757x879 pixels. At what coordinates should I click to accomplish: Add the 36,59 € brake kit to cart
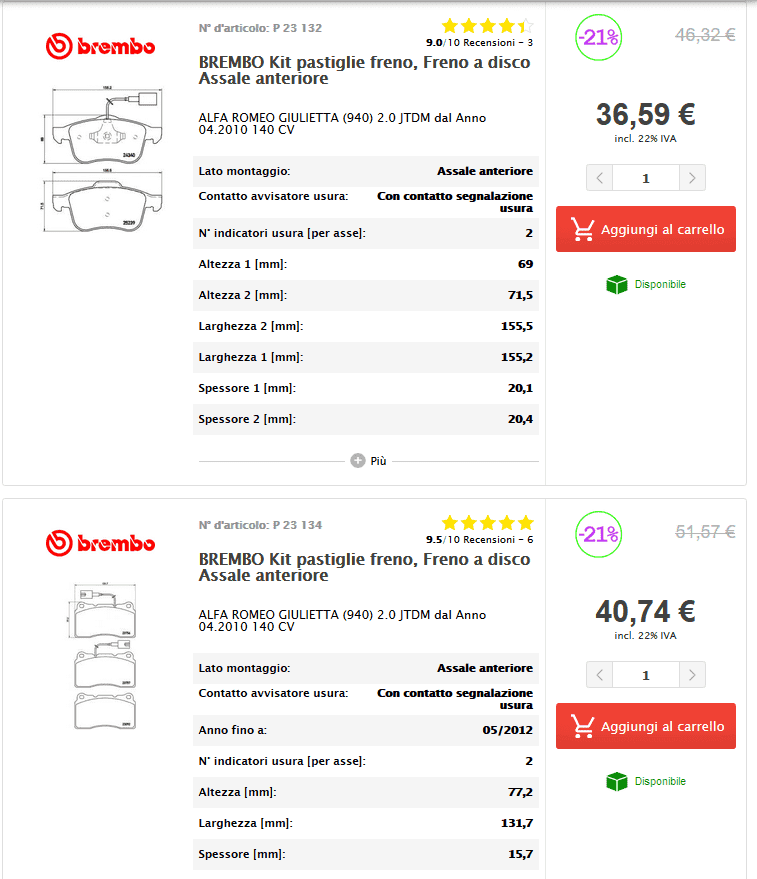click(646, 229)
